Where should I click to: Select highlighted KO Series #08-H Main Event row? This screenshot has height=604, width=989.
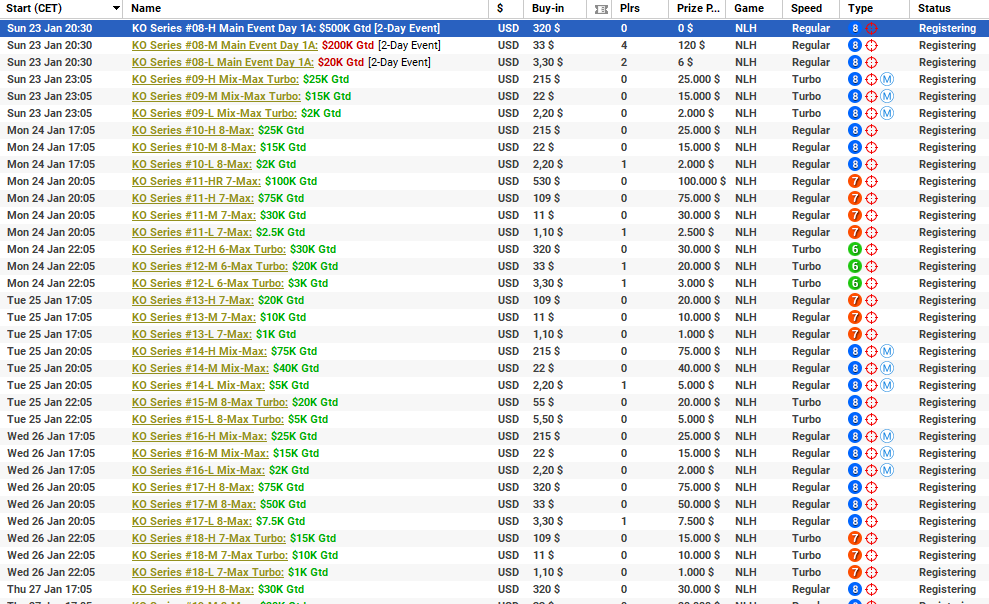point(494,28)
